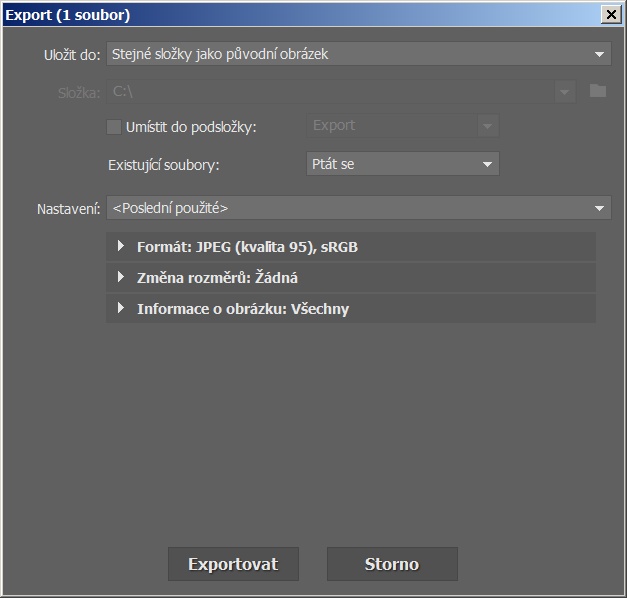Click the folder browse icon

(x=598, y=92)
